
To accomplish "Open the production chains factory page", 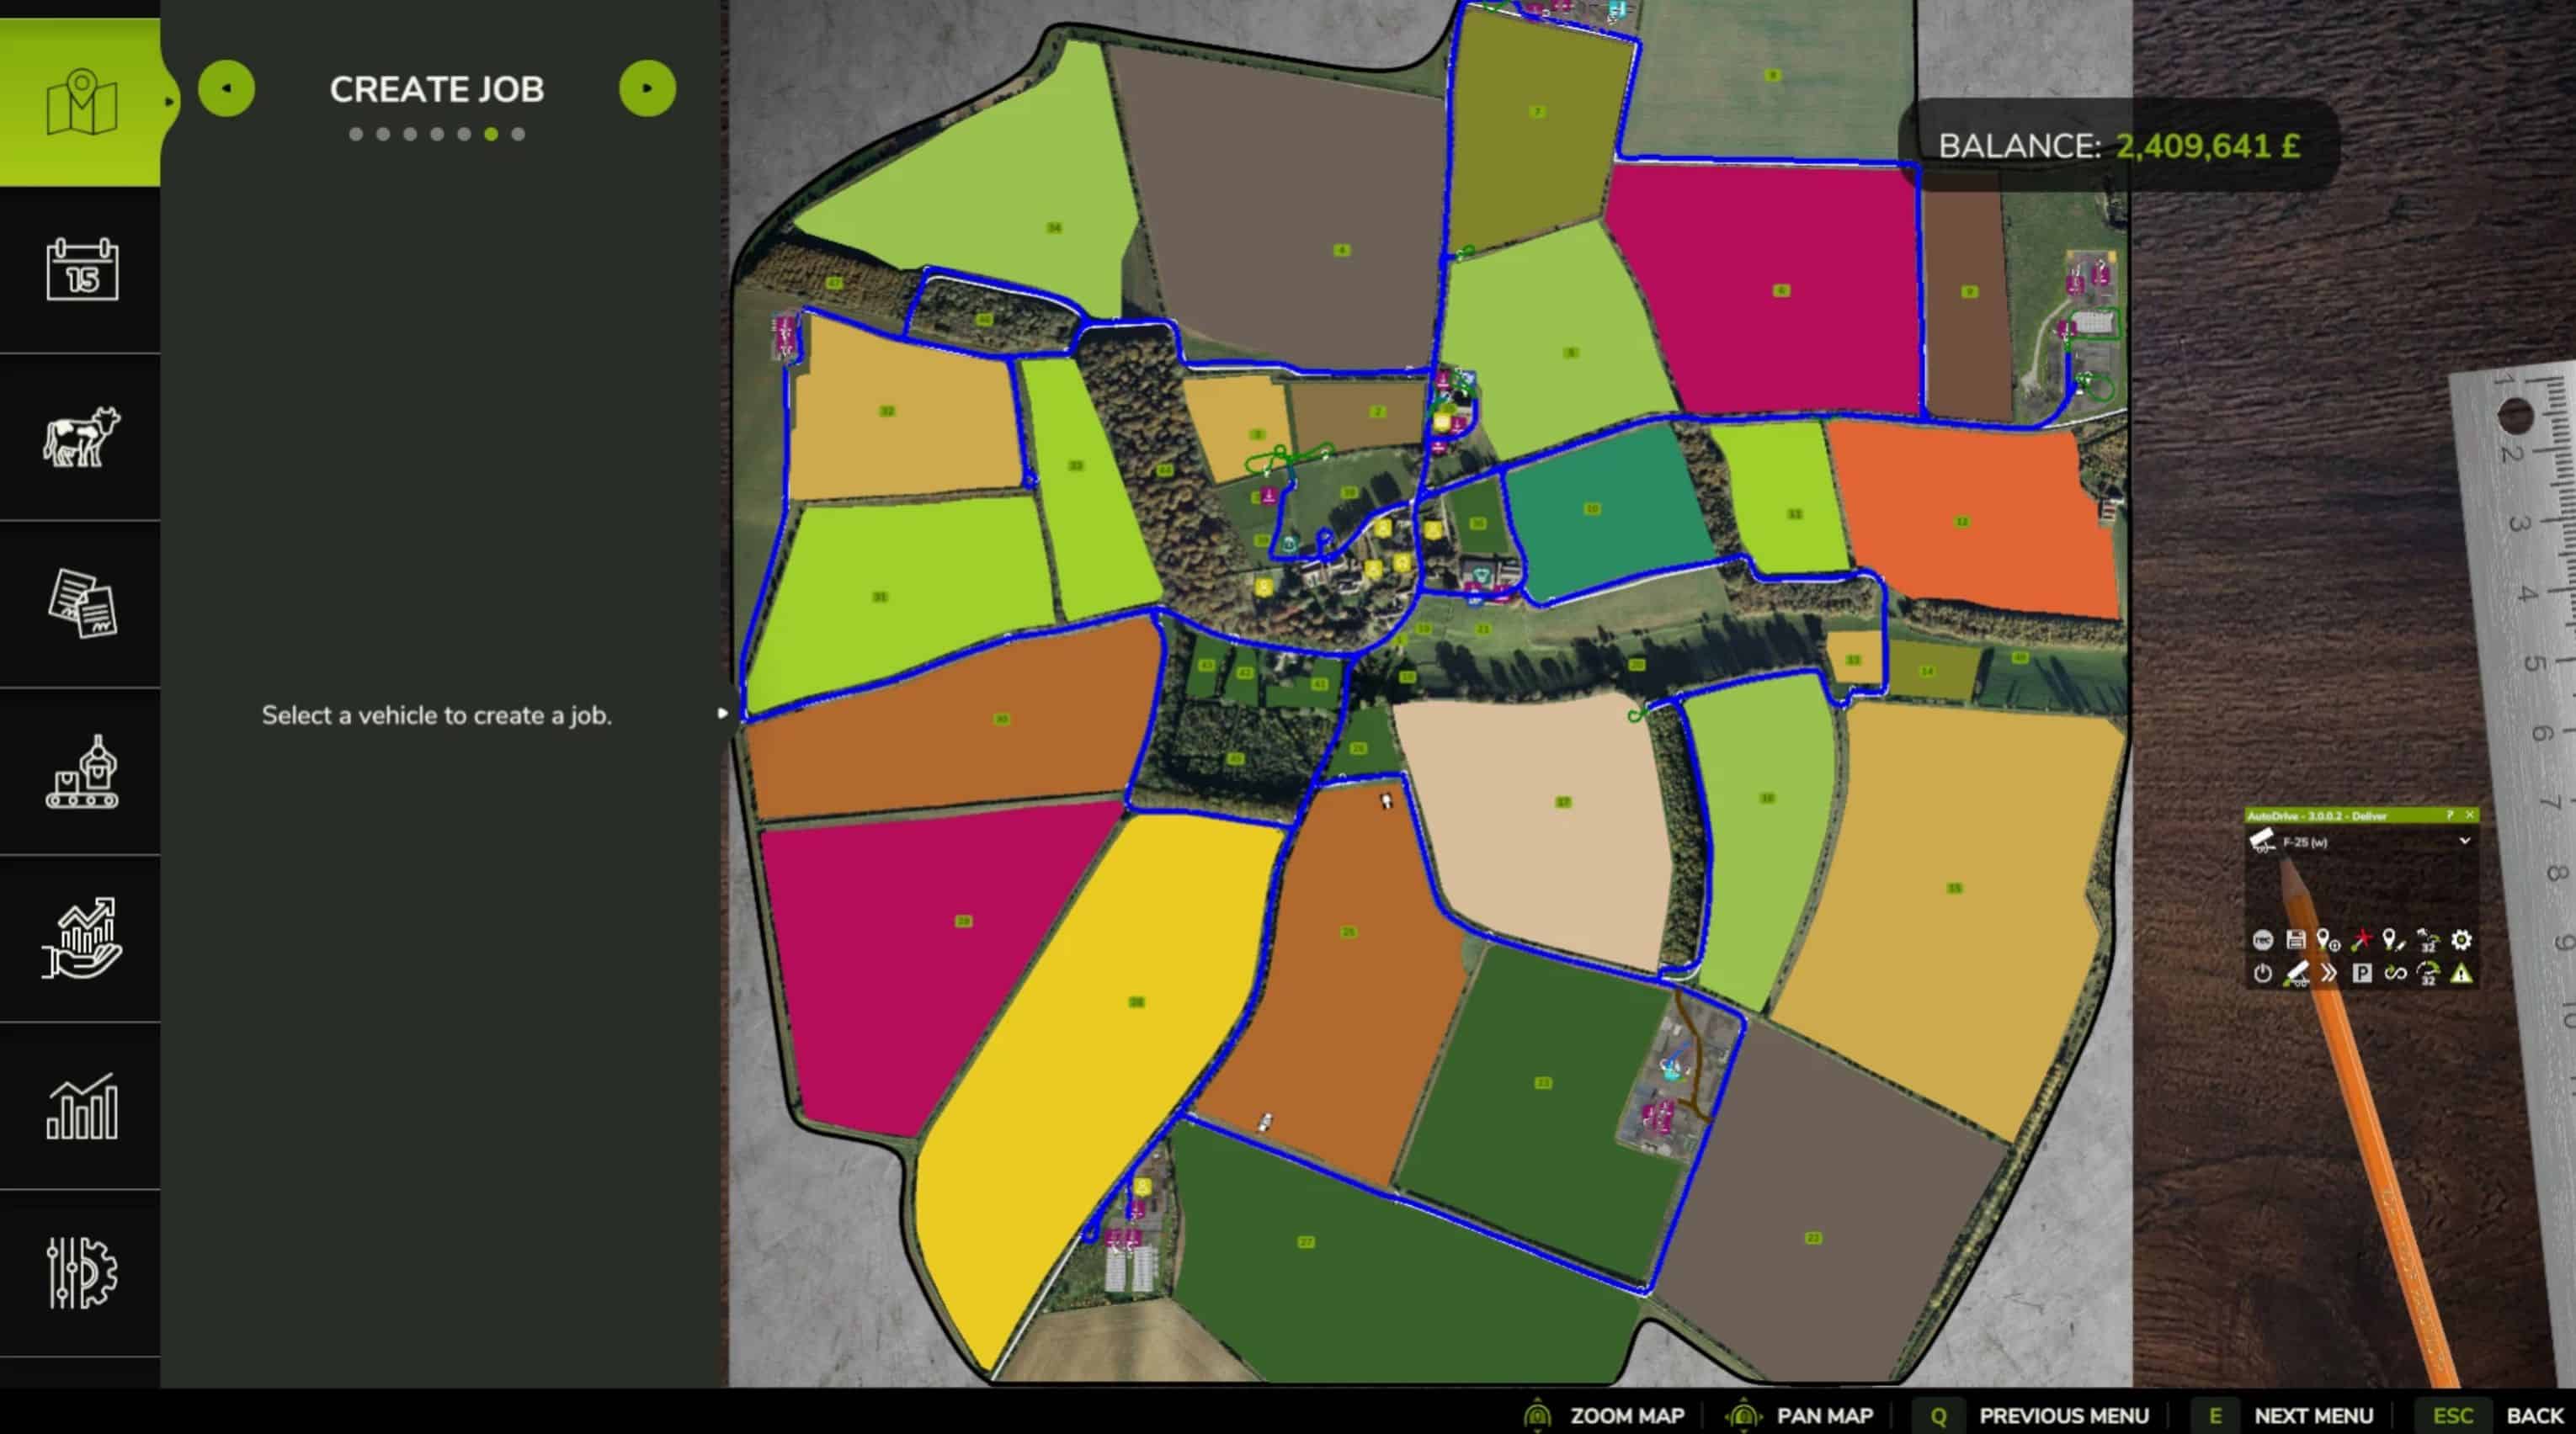I will click(x=82, y=771).
